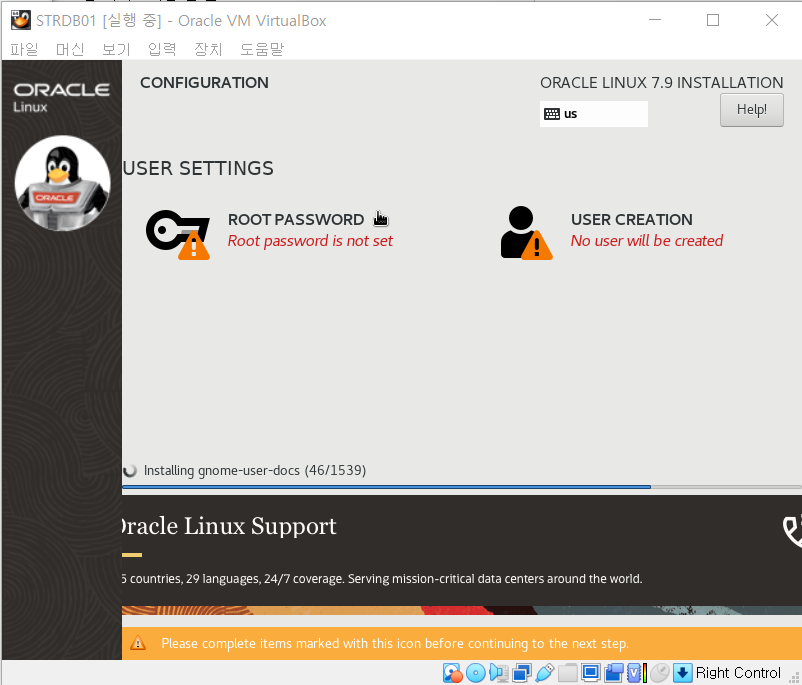Viewport: 802px width, 685px height.
Task: Click the installation progress bar
Action: click(462, 487)
